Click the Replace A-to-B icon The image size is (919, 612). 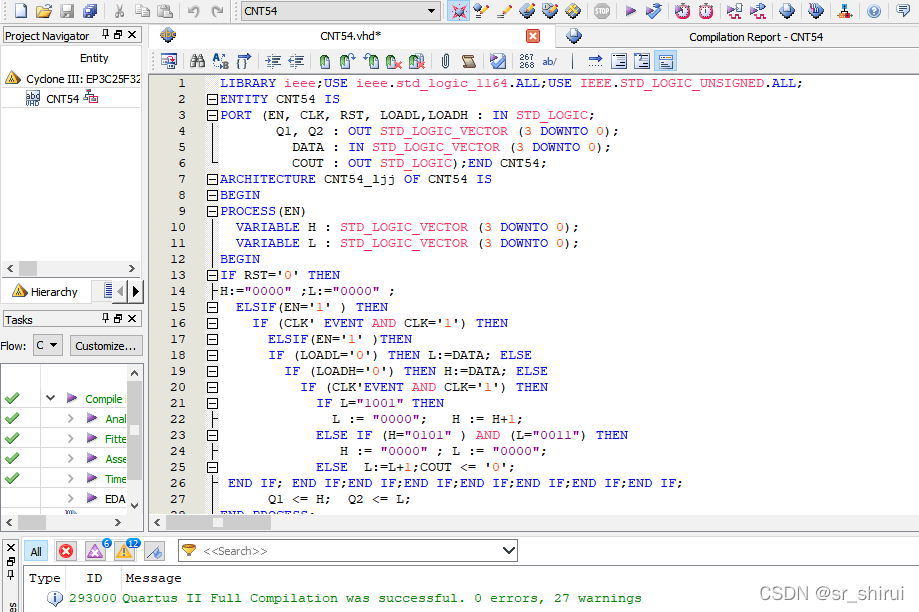[x=220, y=61]
